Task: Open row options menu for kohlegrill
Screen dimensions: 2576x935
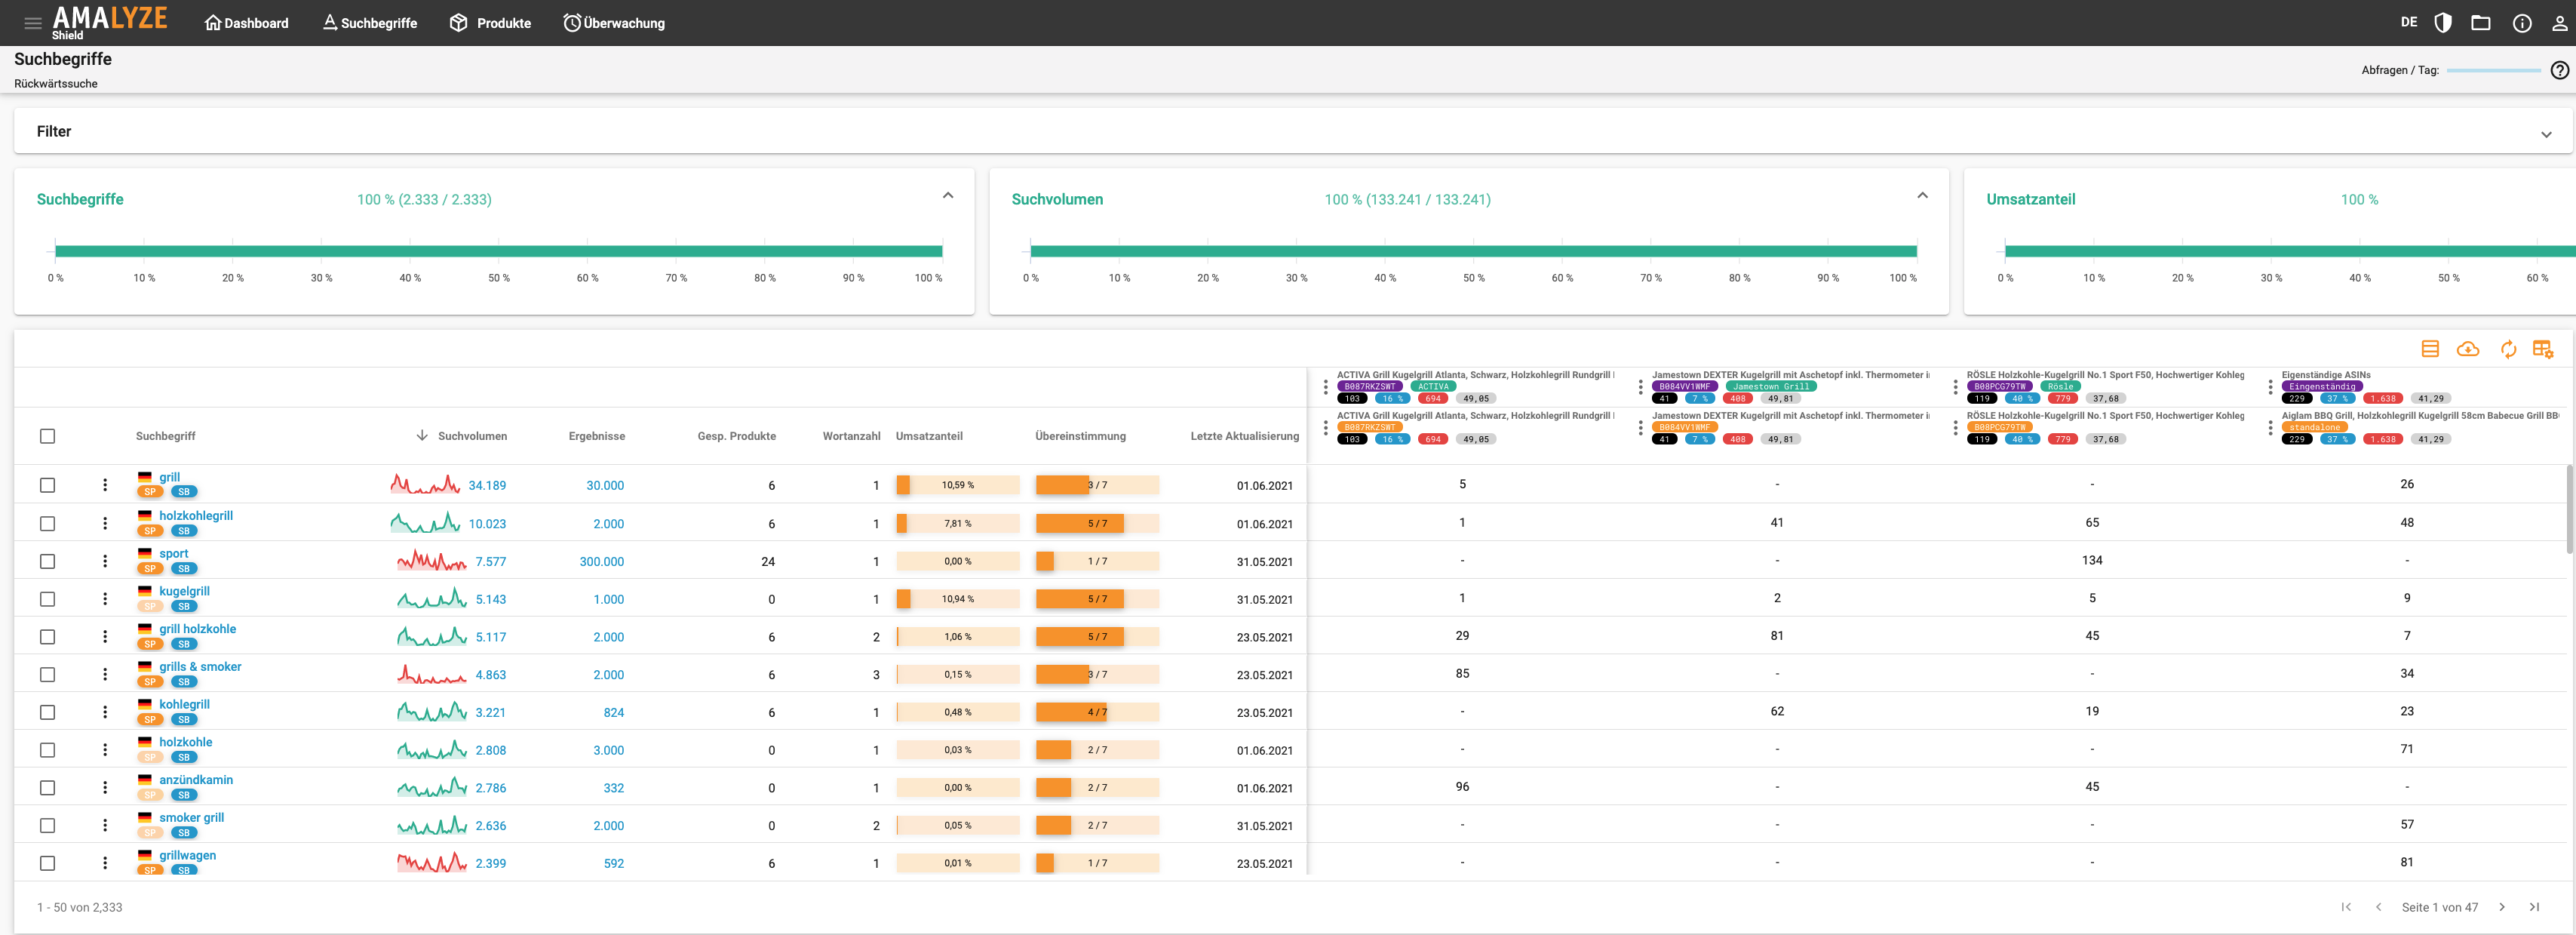Action: (105, 712)
